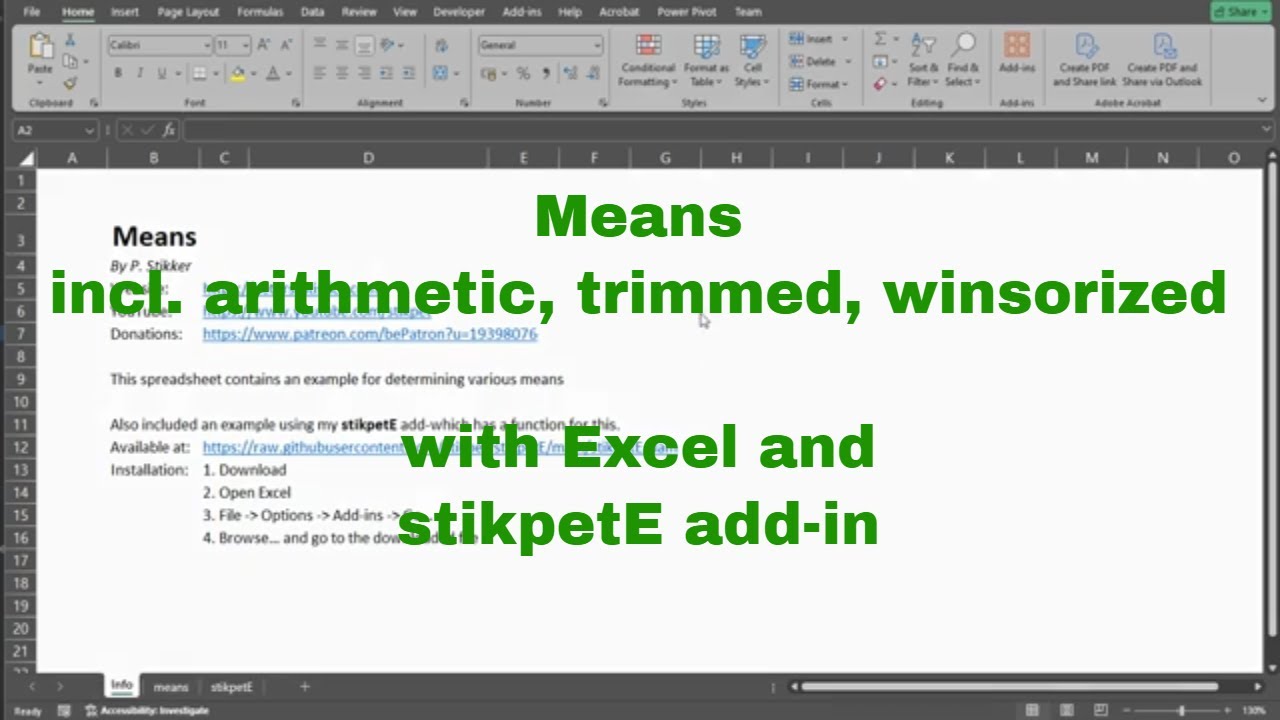Toggle Align Left horizontal alignment

(320, 74)
